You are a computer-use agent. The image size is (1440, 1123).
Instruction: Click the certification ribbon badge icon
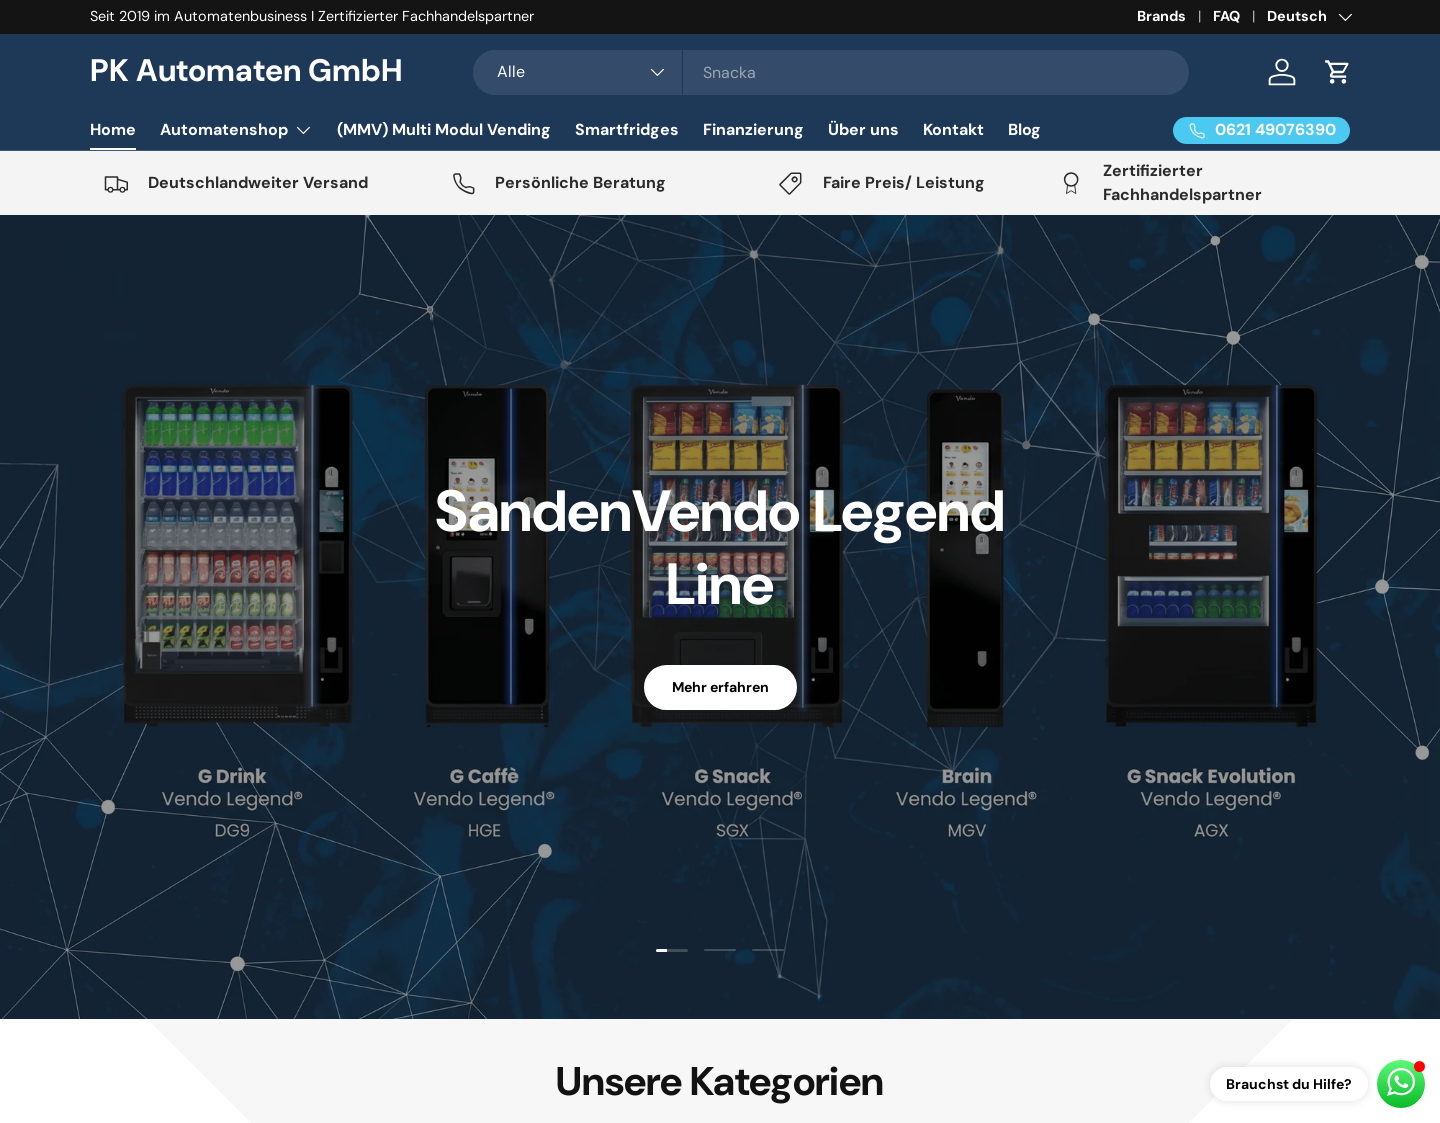coord(1071,183)
